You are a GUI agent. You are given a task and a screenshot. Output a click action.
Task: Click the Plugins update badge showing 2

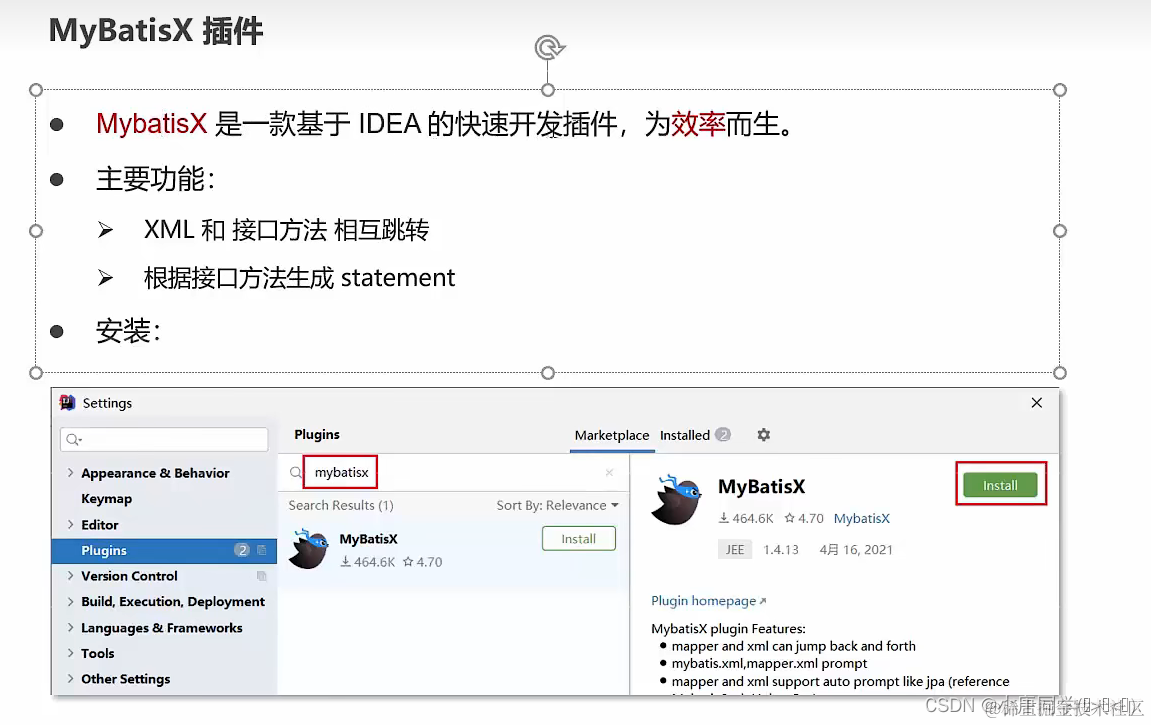coord(242,550)
